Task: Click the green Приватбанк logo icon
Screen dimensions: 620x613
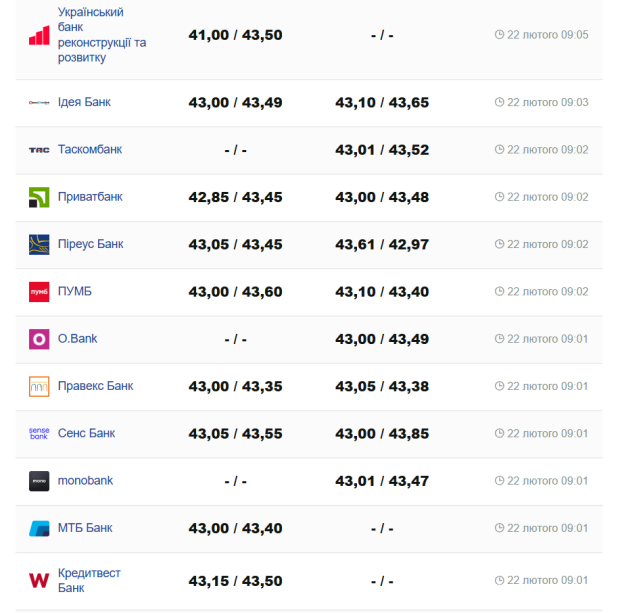Action: coord(39,197)
